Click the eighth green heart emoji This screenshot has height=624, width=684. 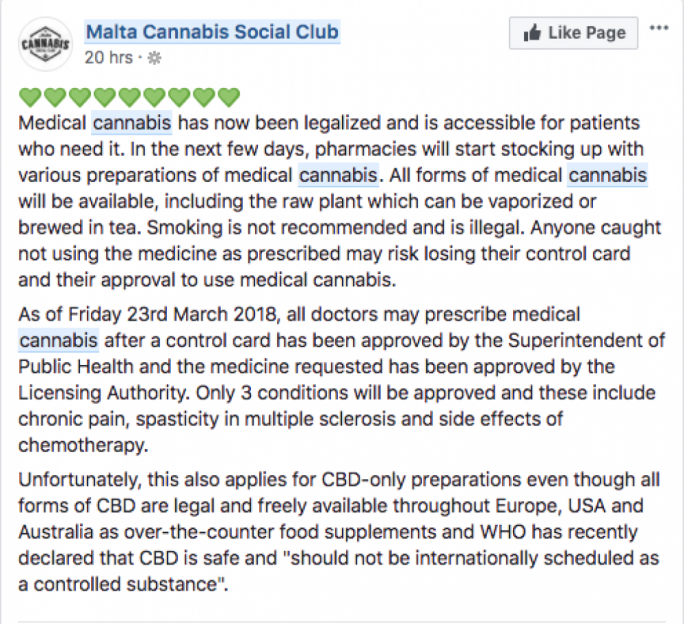(204, 97)
